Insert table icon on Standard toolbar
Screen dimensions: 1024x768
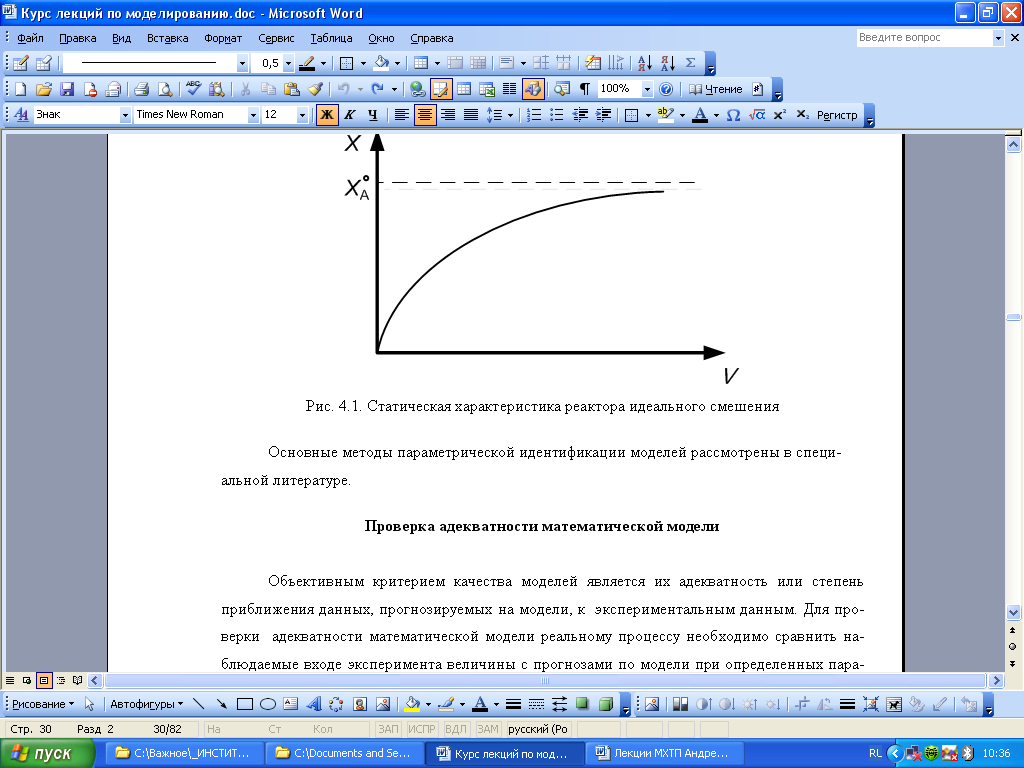464,89
